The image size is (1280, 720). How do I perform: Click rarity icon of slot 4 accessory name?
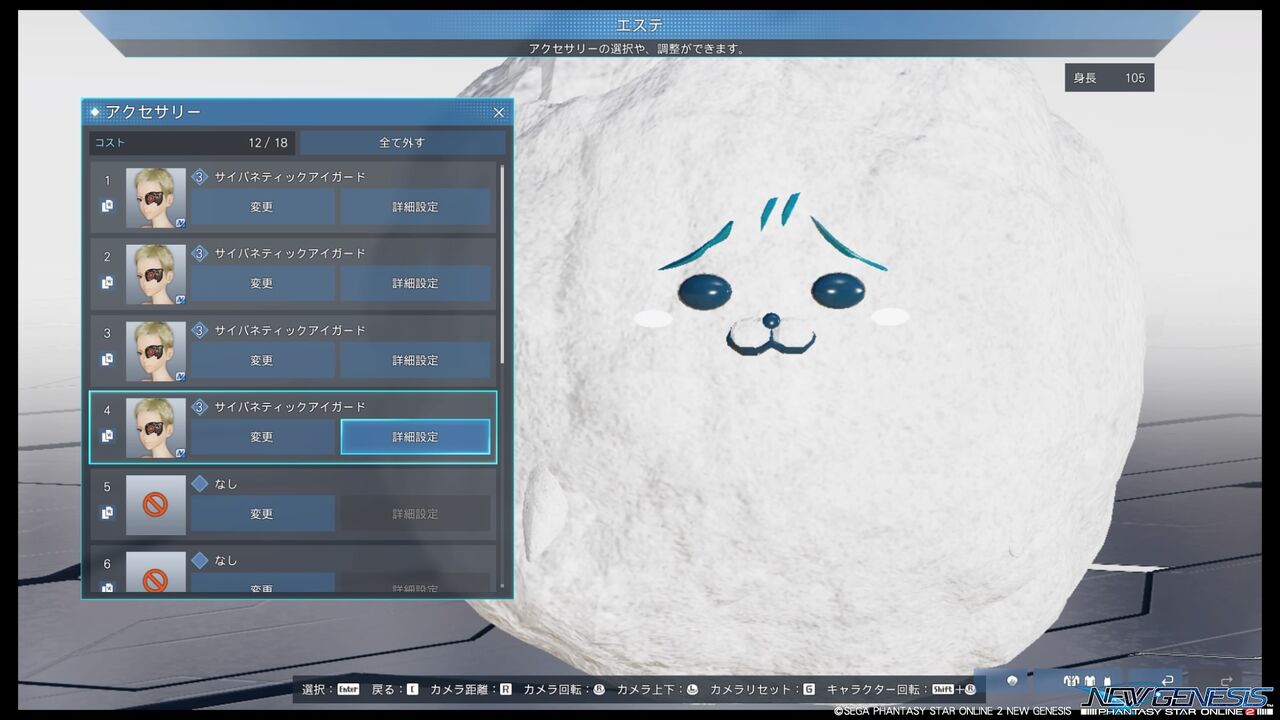199,407
